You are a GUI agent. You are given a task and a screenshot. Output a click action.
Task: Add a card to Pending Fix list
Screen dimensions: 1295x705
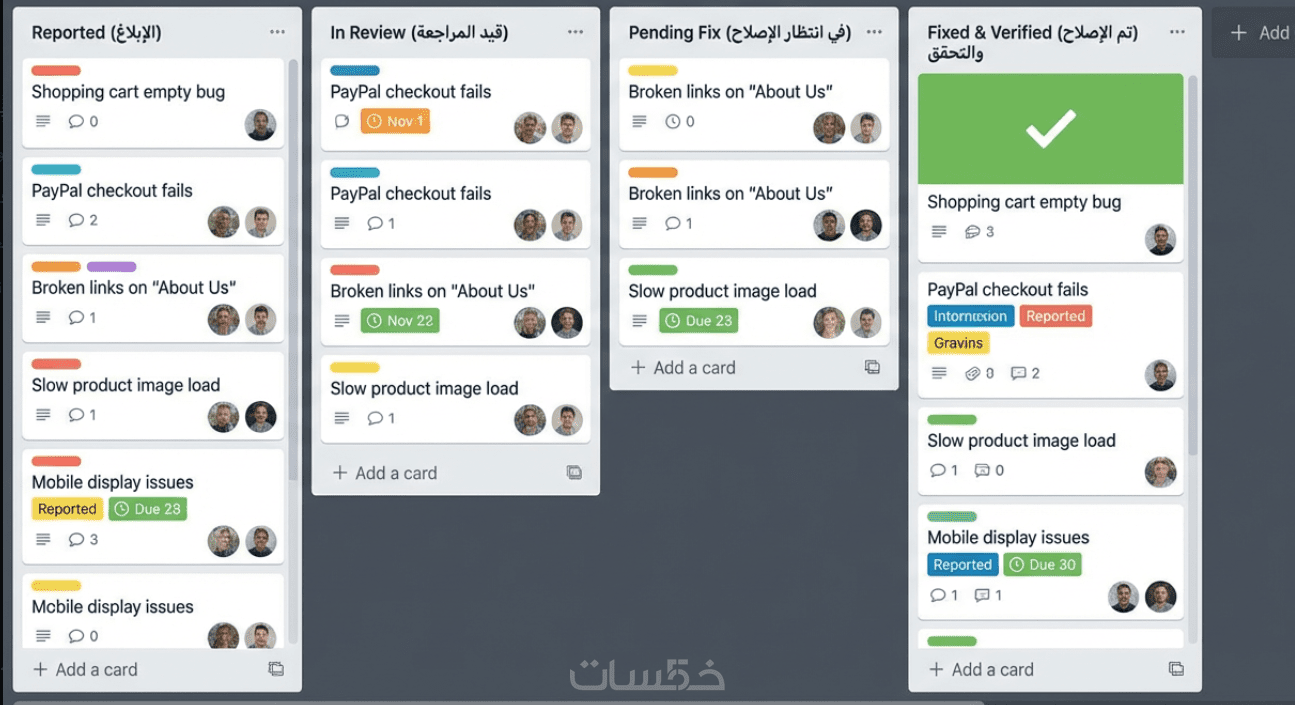(683, 368)
